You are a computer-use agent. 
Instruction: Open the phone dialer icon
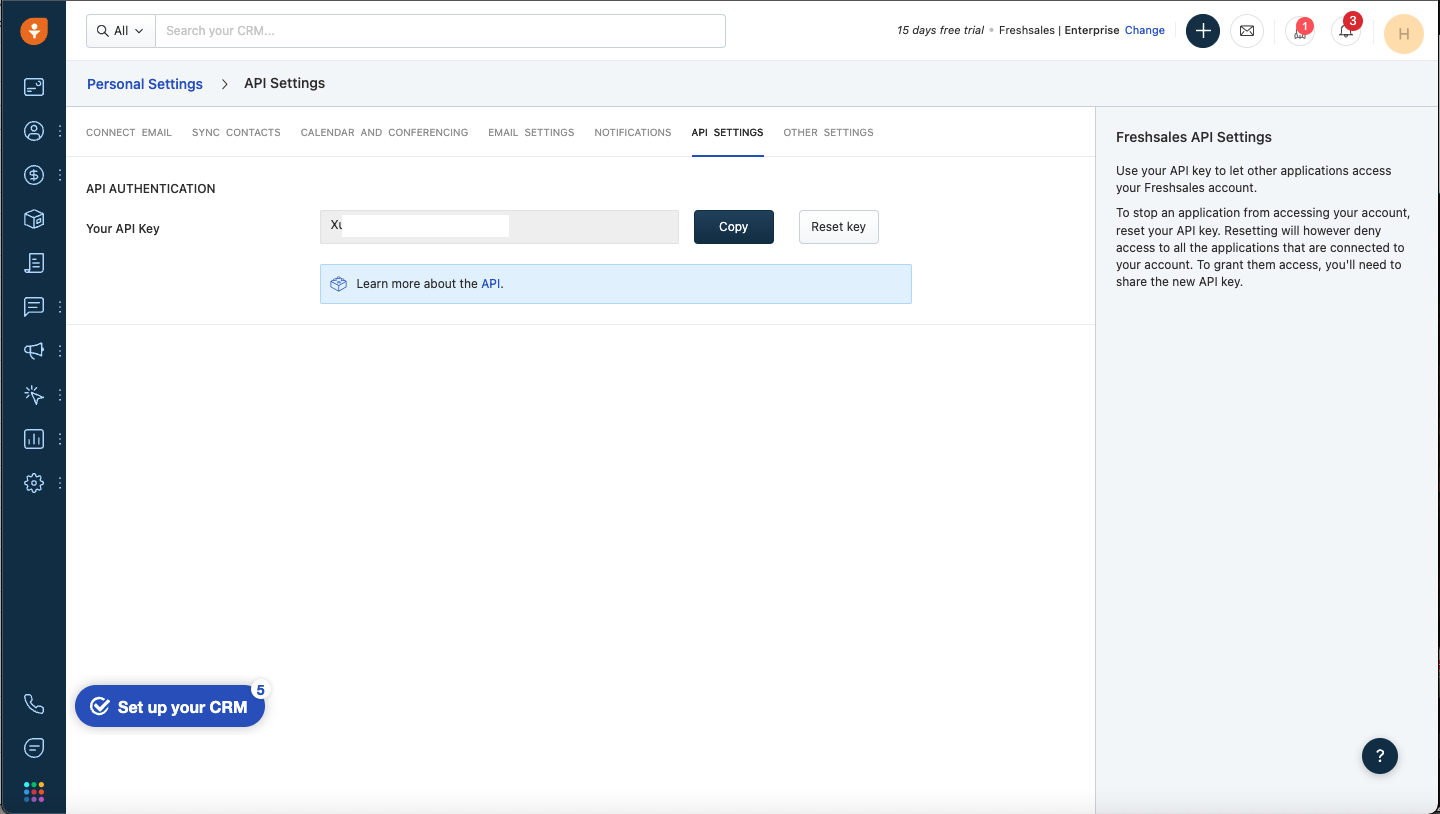[34, 704]
